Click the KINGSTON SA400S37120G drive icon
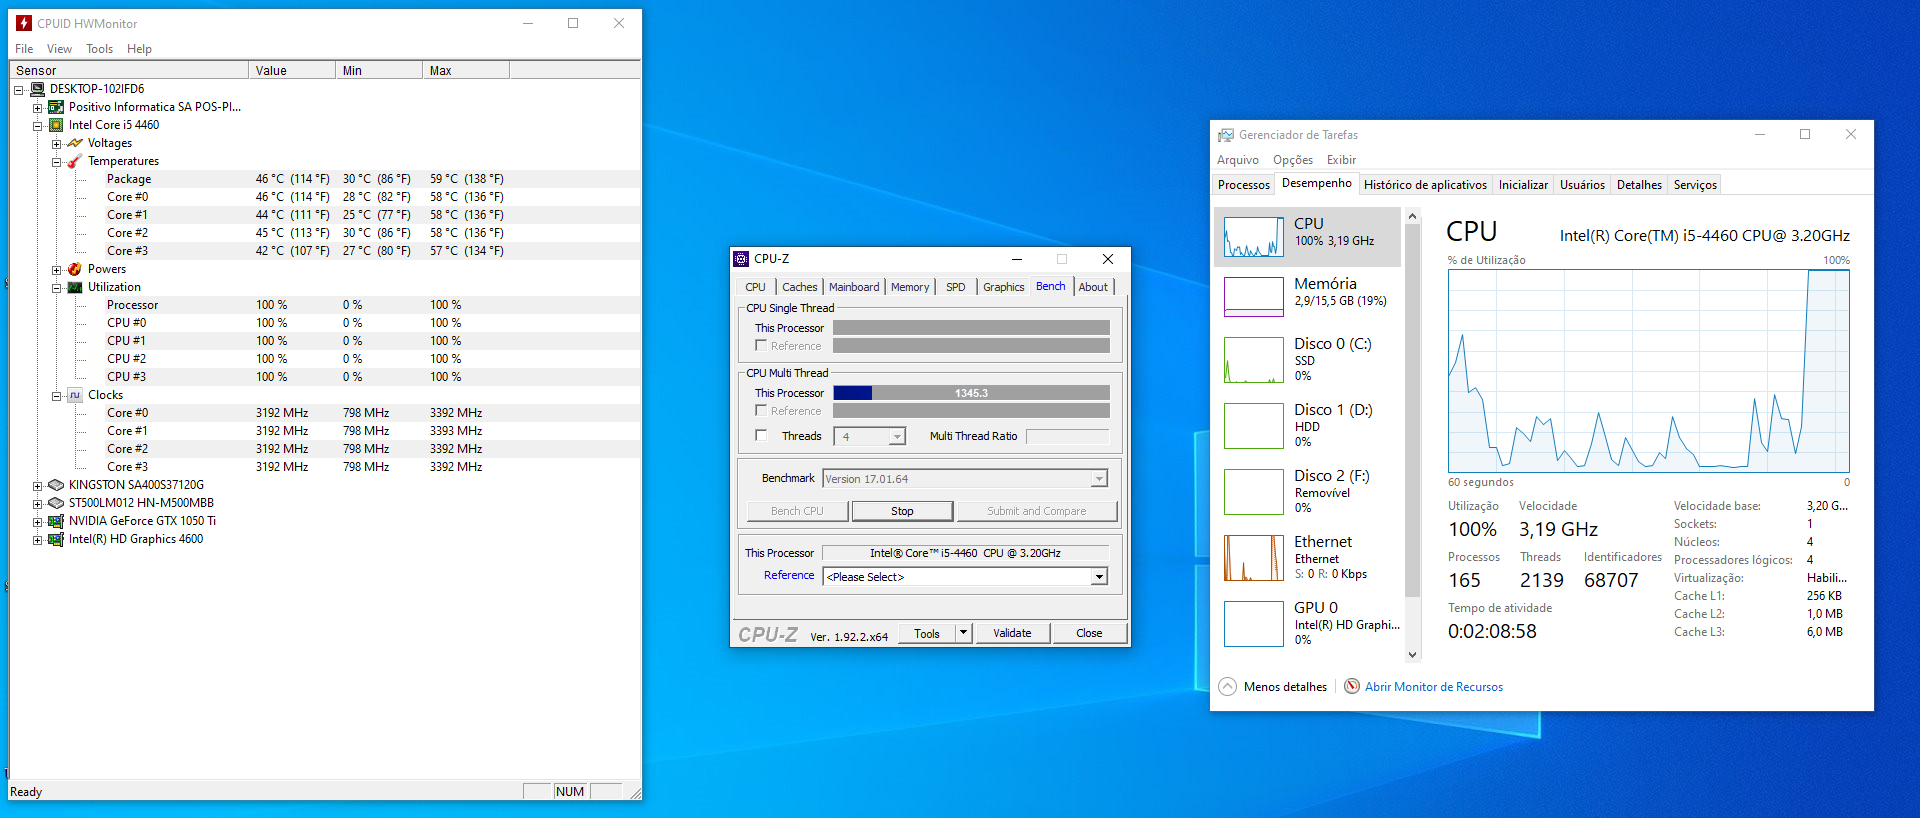This screenshot has width=1920, height=818. pos(56,485)
